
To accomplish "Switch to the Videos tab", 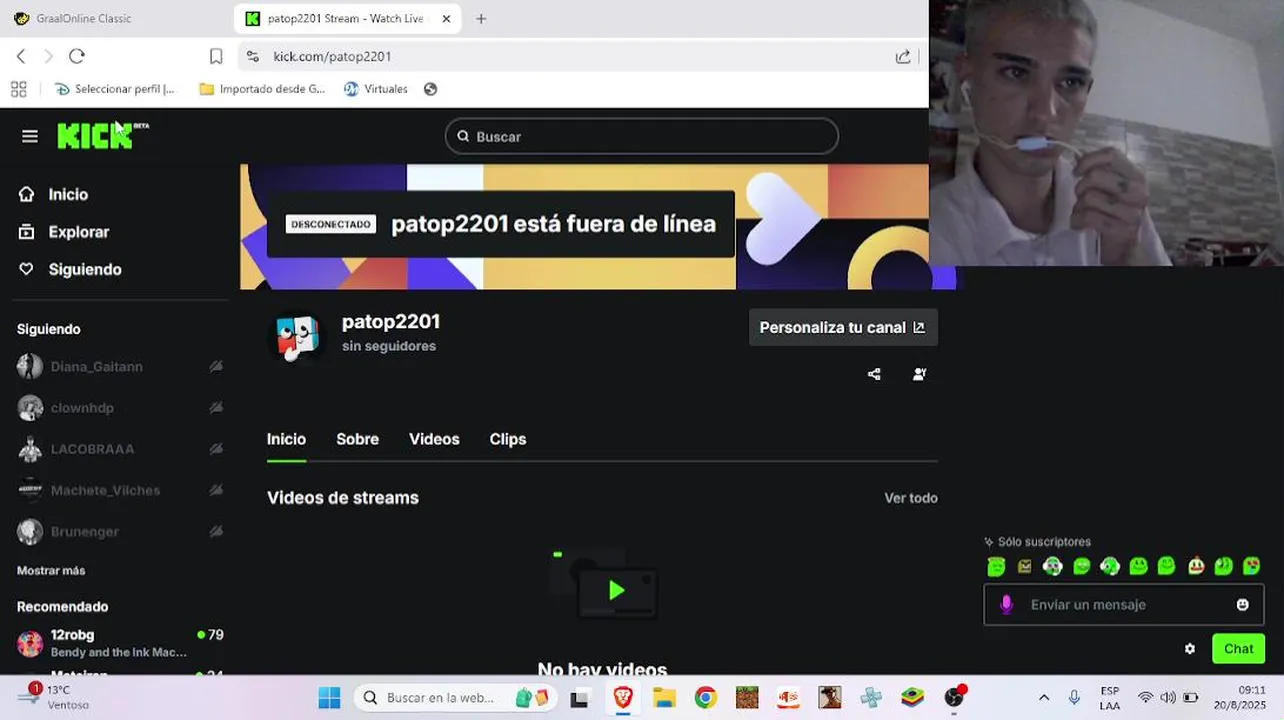I will 434,439.
